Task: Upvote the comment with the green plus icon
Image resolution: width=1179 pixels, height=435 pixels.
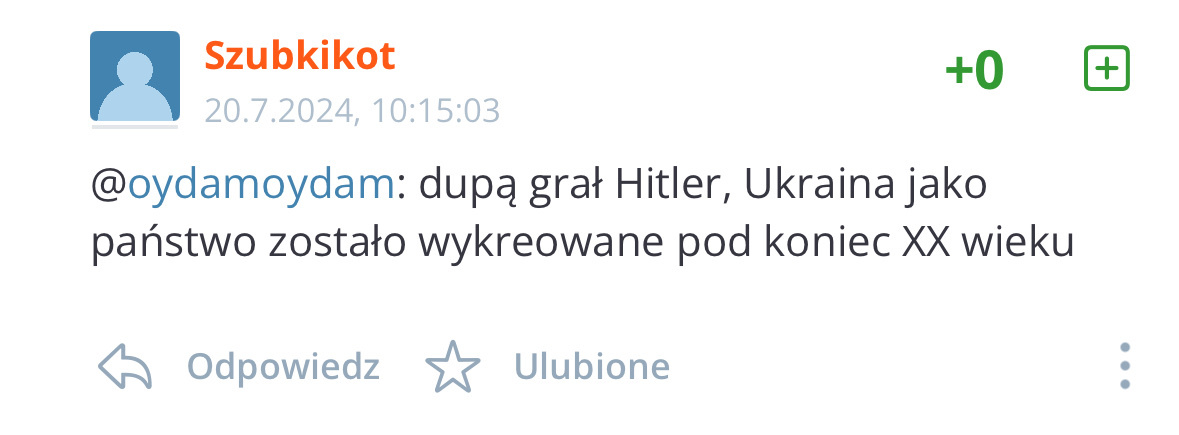Action: click(1106, 68)
